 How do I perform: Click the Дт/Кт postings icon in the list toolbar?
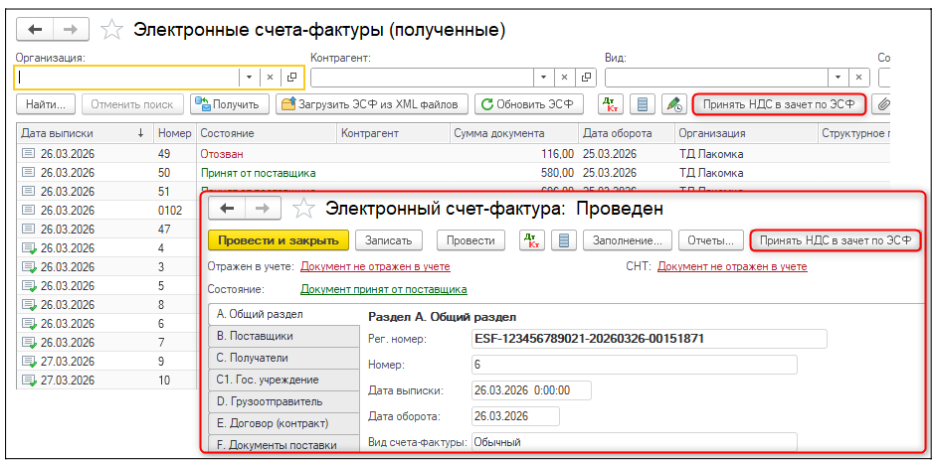(611, 104)
